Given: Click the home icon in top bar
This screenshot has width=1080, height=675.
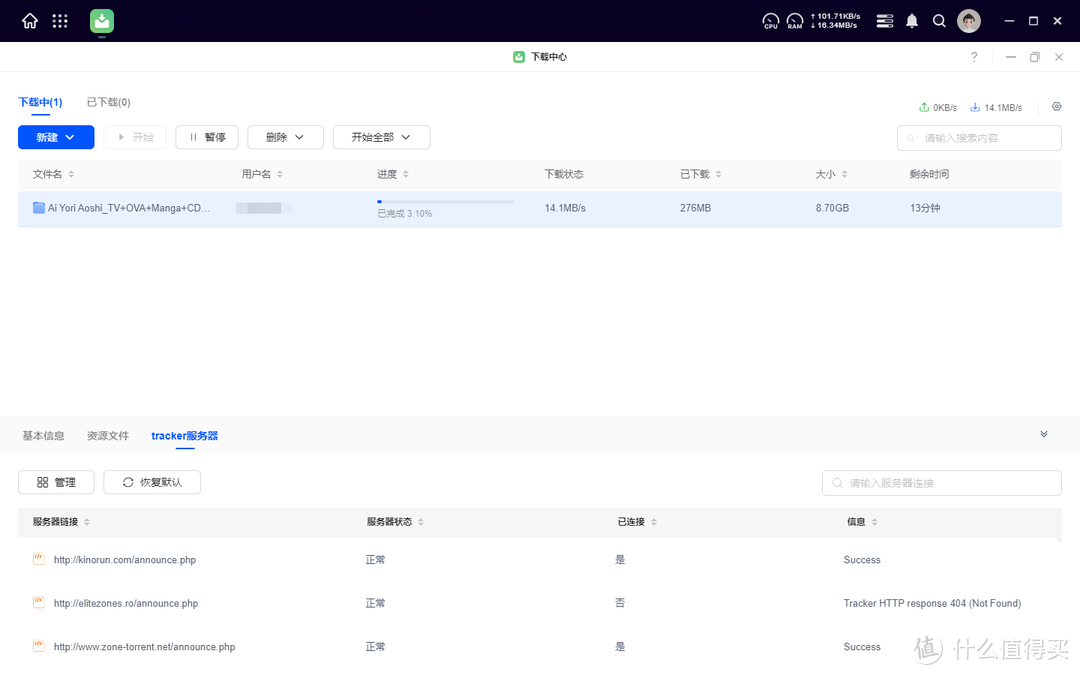Looking at the screenshot, I should coord(30,21).
